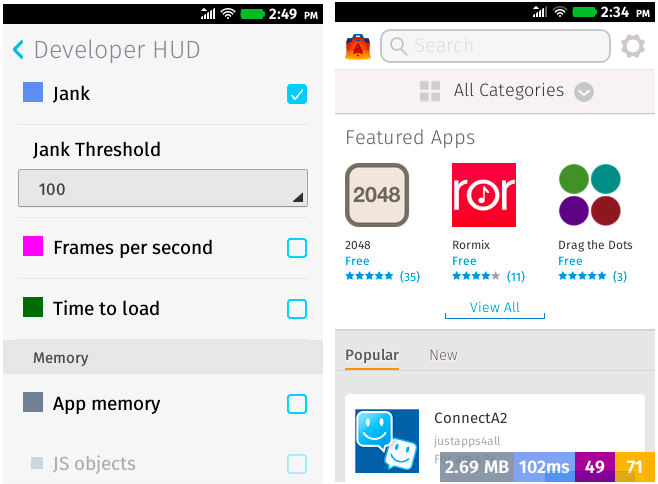Click the 102ms jank HUD indicator

(x=544, y=467)
